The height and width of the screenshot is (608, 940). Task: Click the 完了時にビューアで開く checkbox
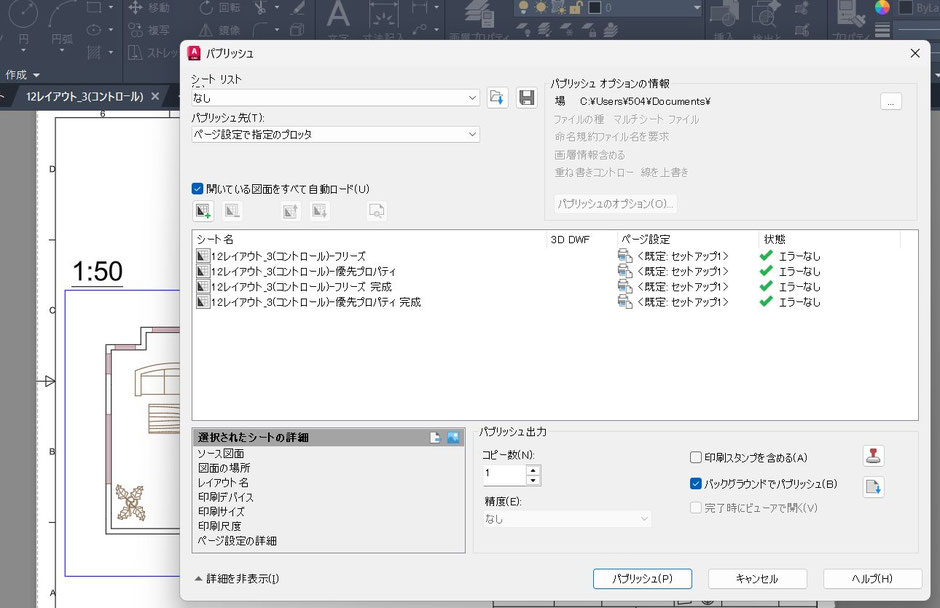(x=696, y=508)
